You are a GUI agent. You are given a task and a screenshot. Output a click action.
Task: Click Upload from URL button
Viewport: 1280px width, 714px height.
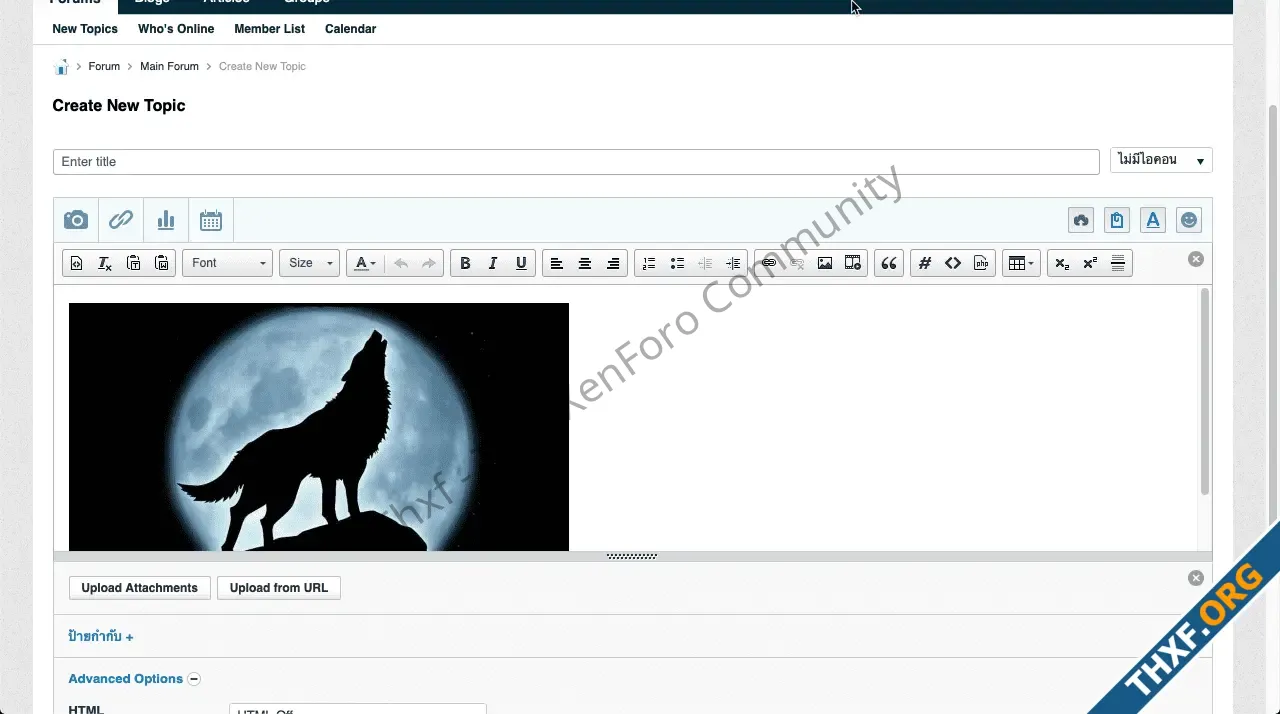[x=279, y=588]
